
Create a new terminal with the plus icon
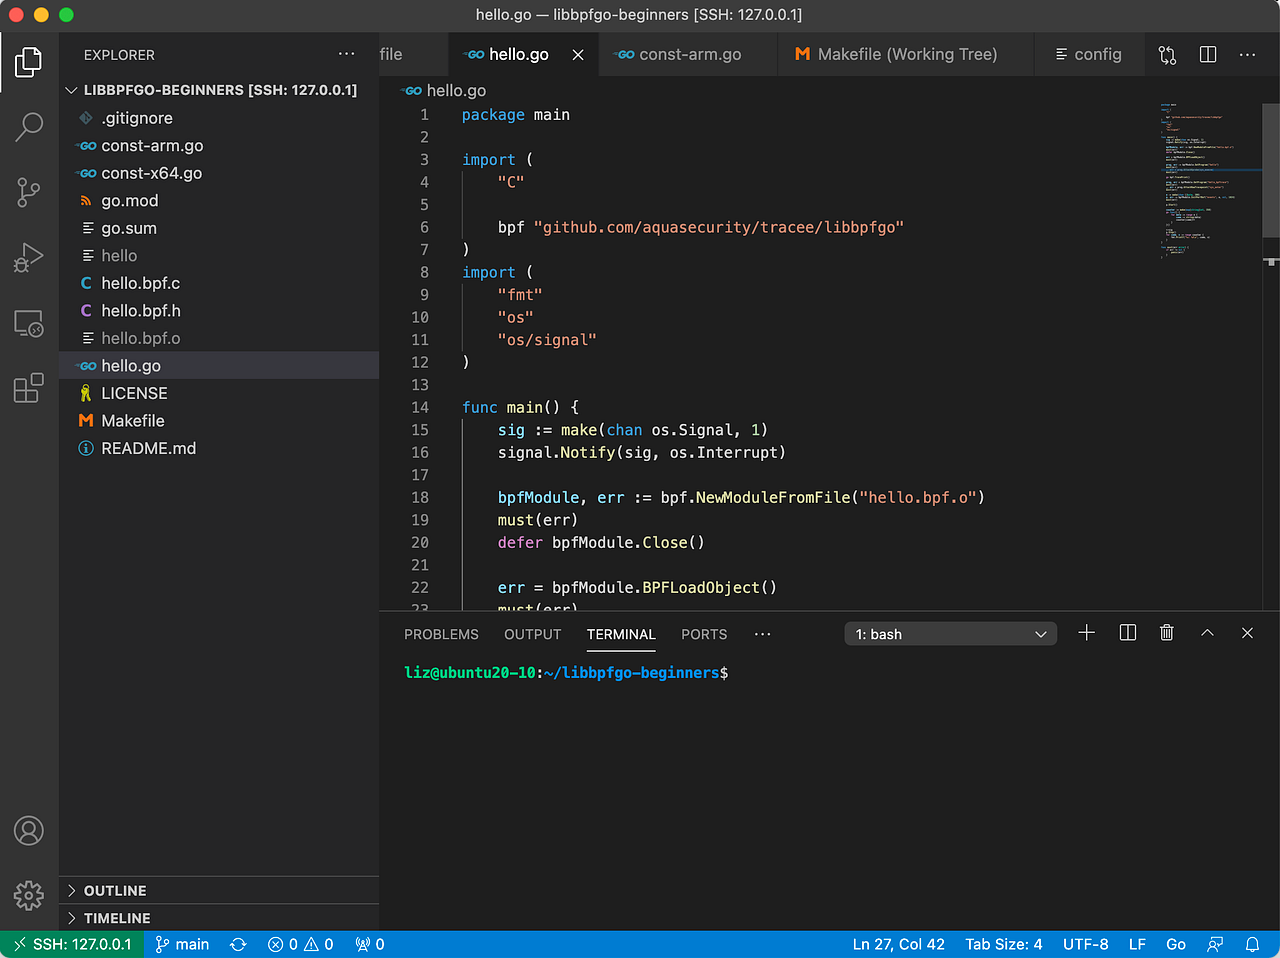pos(1087,632)
